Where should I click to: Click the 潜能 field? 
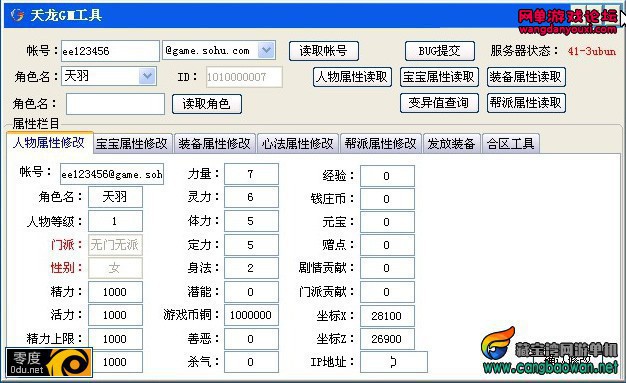click(251, 292)
